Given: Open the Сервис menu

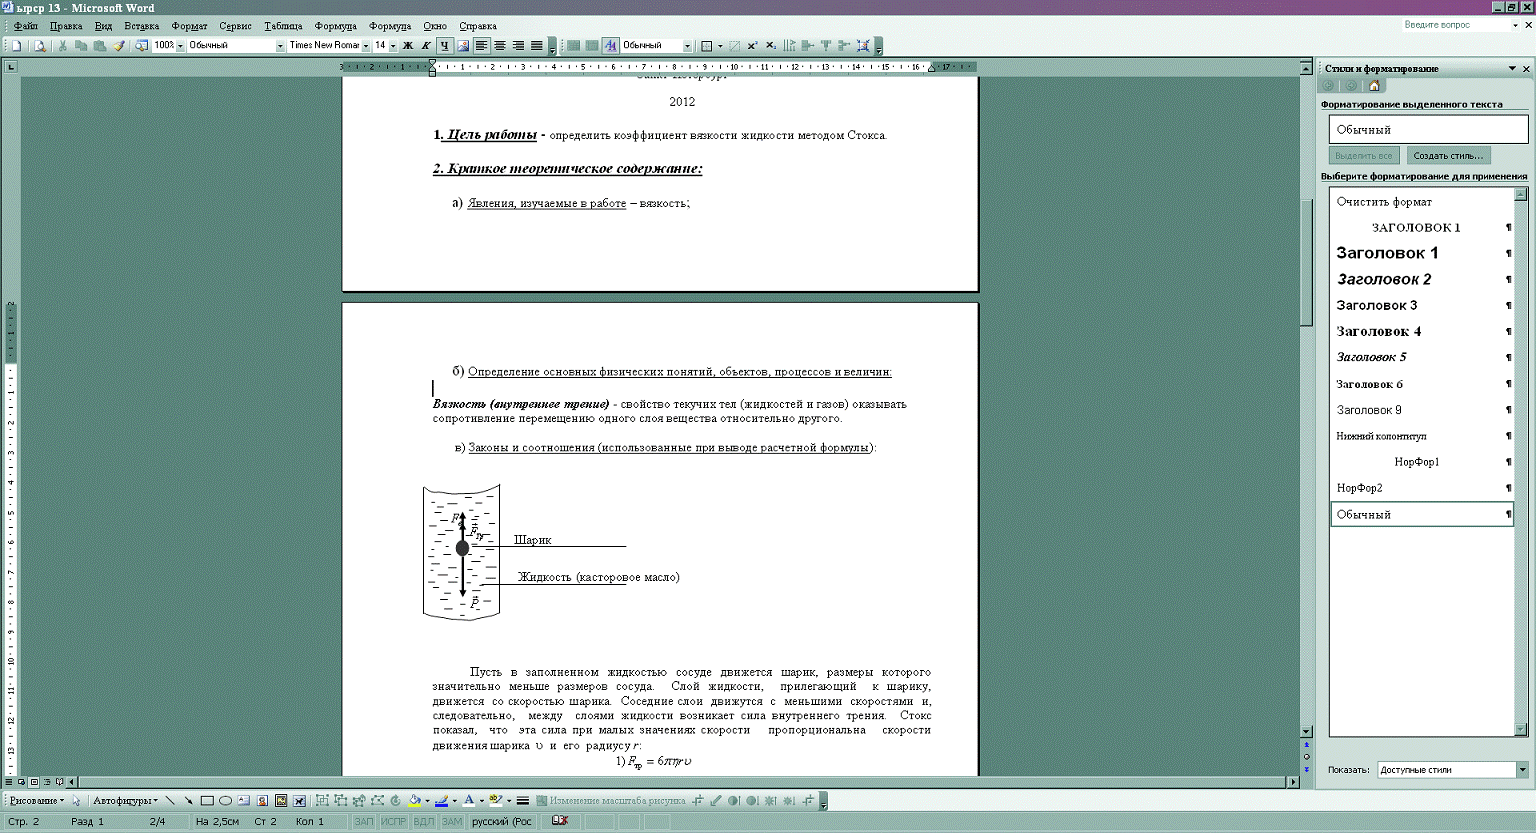Looking at the screenshot, I should pyautogui.click(x=235, y=26).
